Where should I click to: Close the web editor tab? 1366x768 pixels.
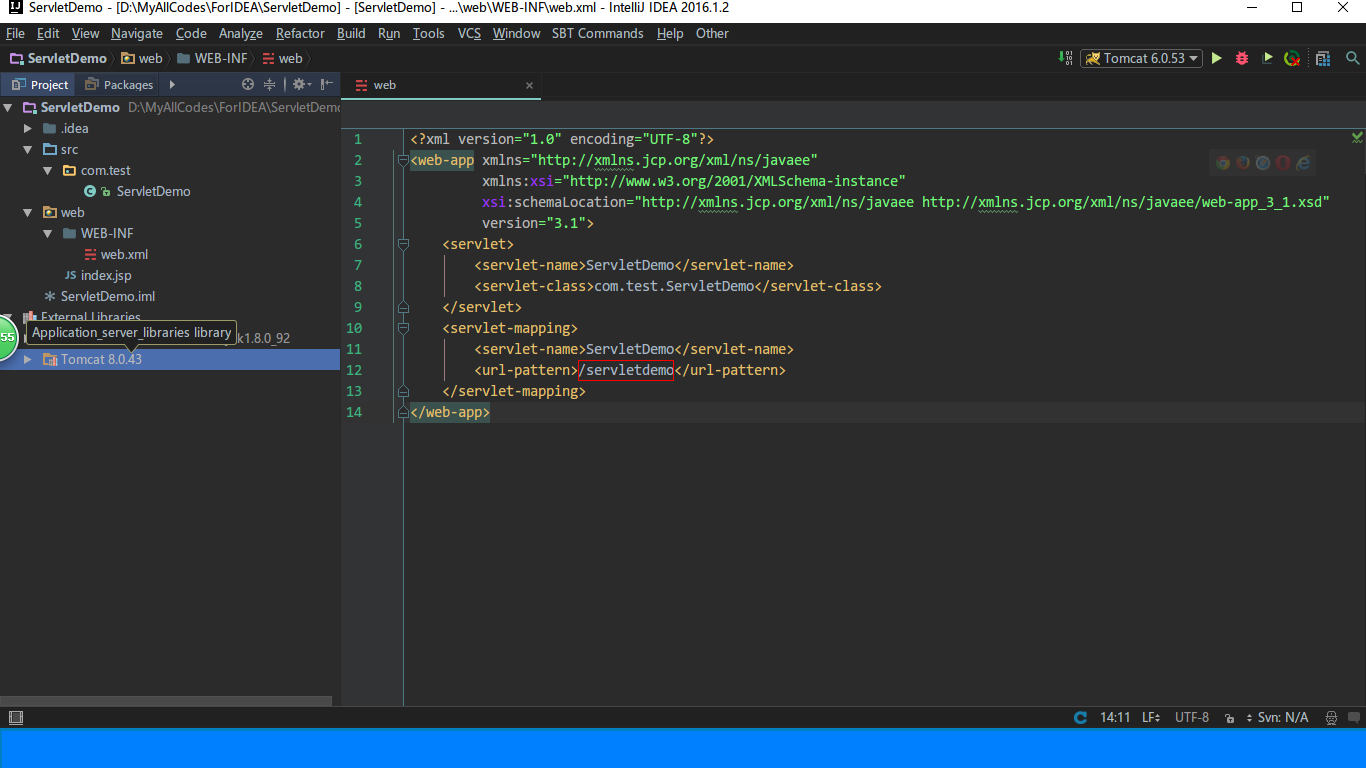pos(529,85)
